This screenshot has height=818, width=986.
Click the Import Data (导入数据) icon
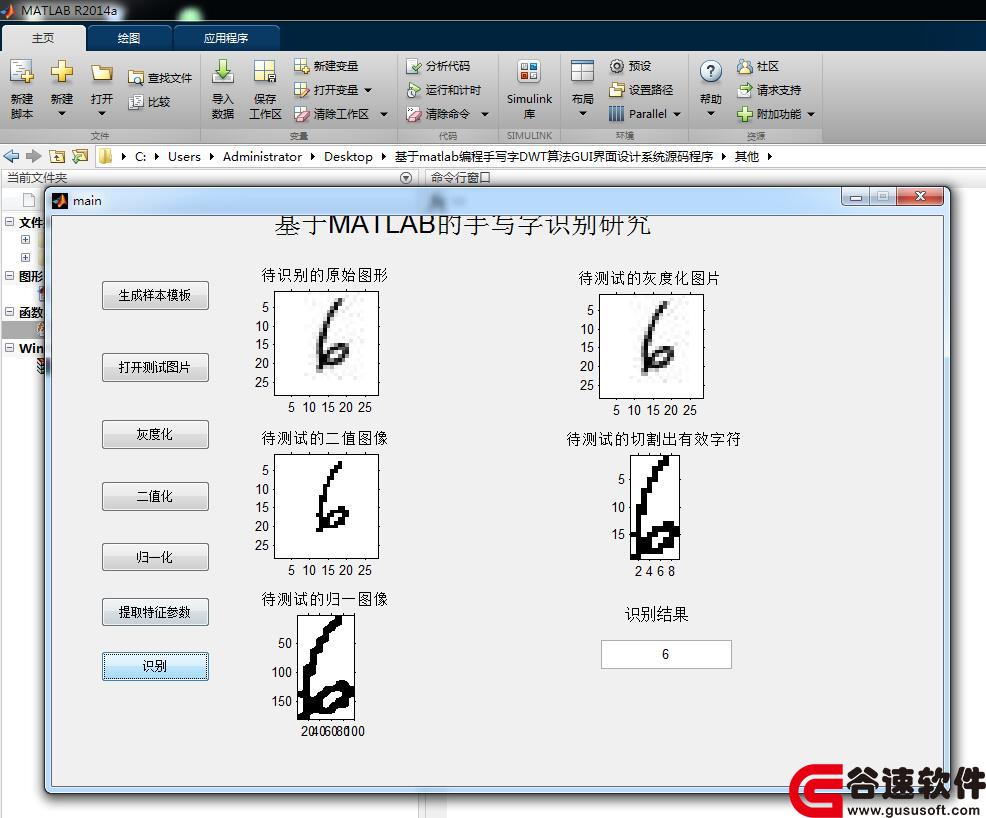tap(223, 72)
